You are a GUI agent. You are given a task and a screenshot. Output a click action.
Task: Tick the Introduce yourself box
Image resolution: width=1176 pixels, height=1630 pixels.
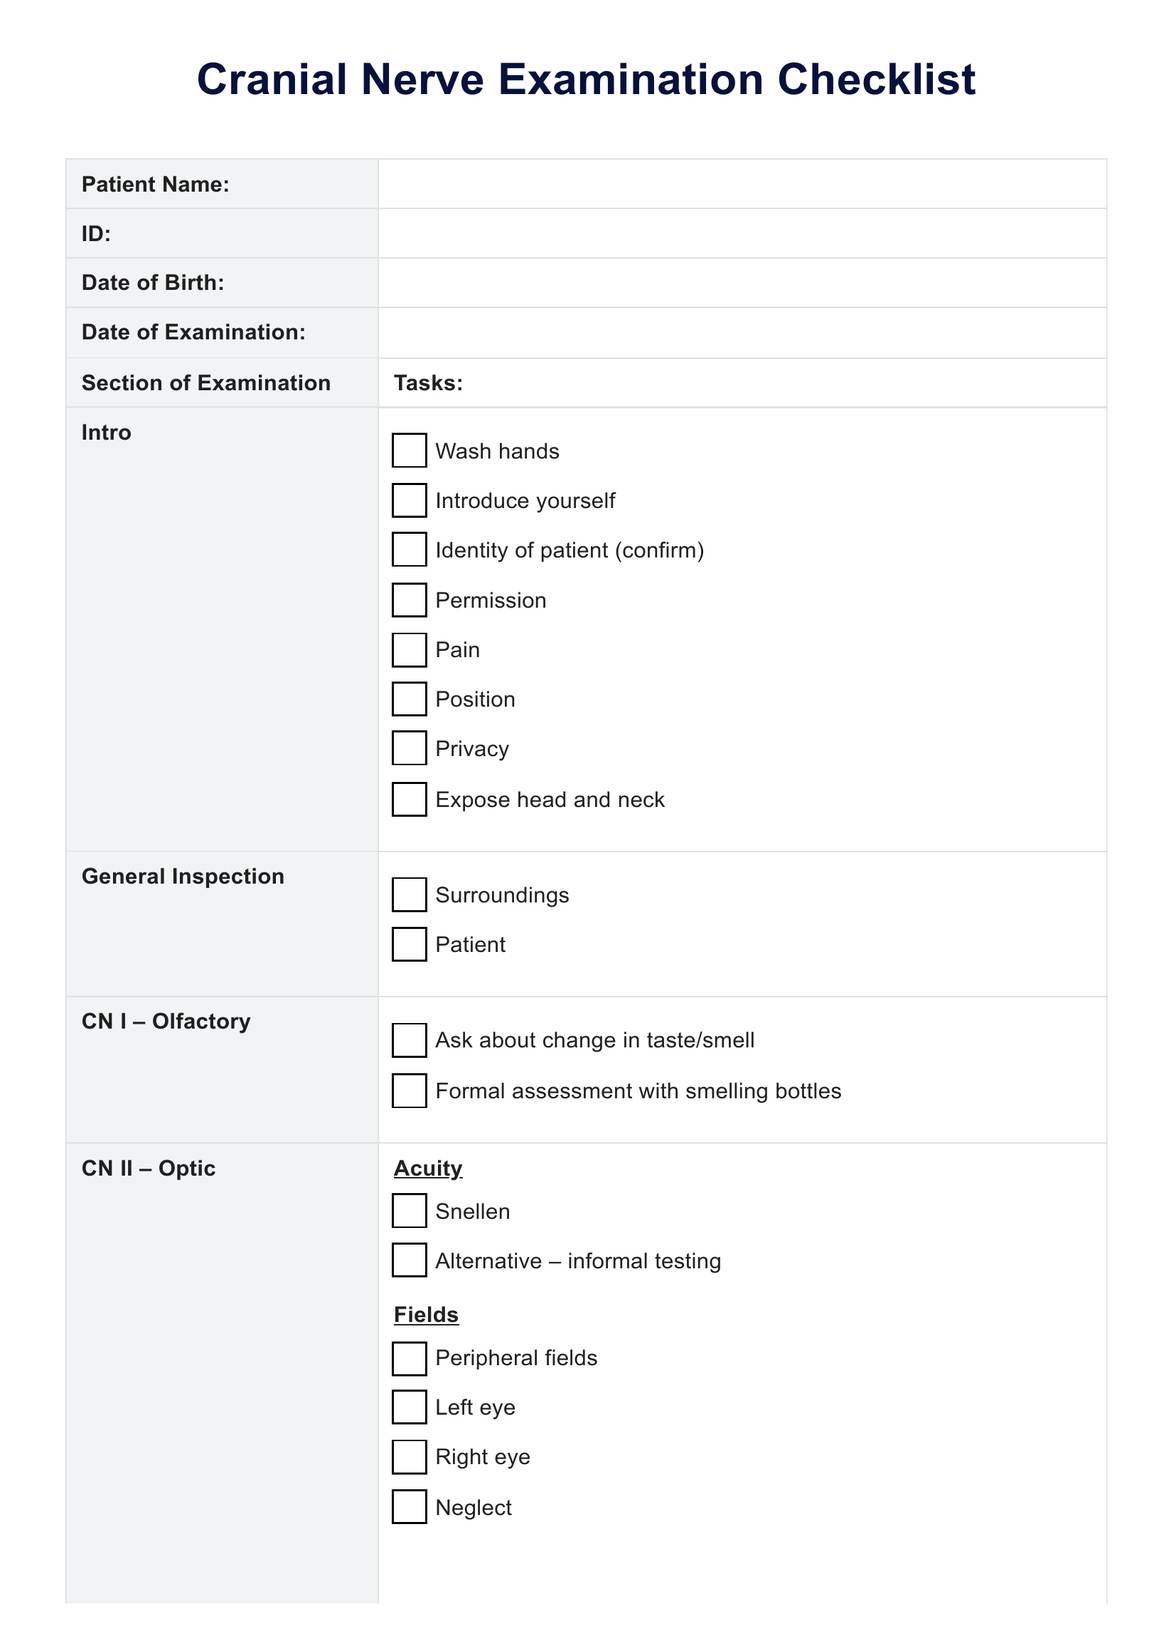click(409, 500)
